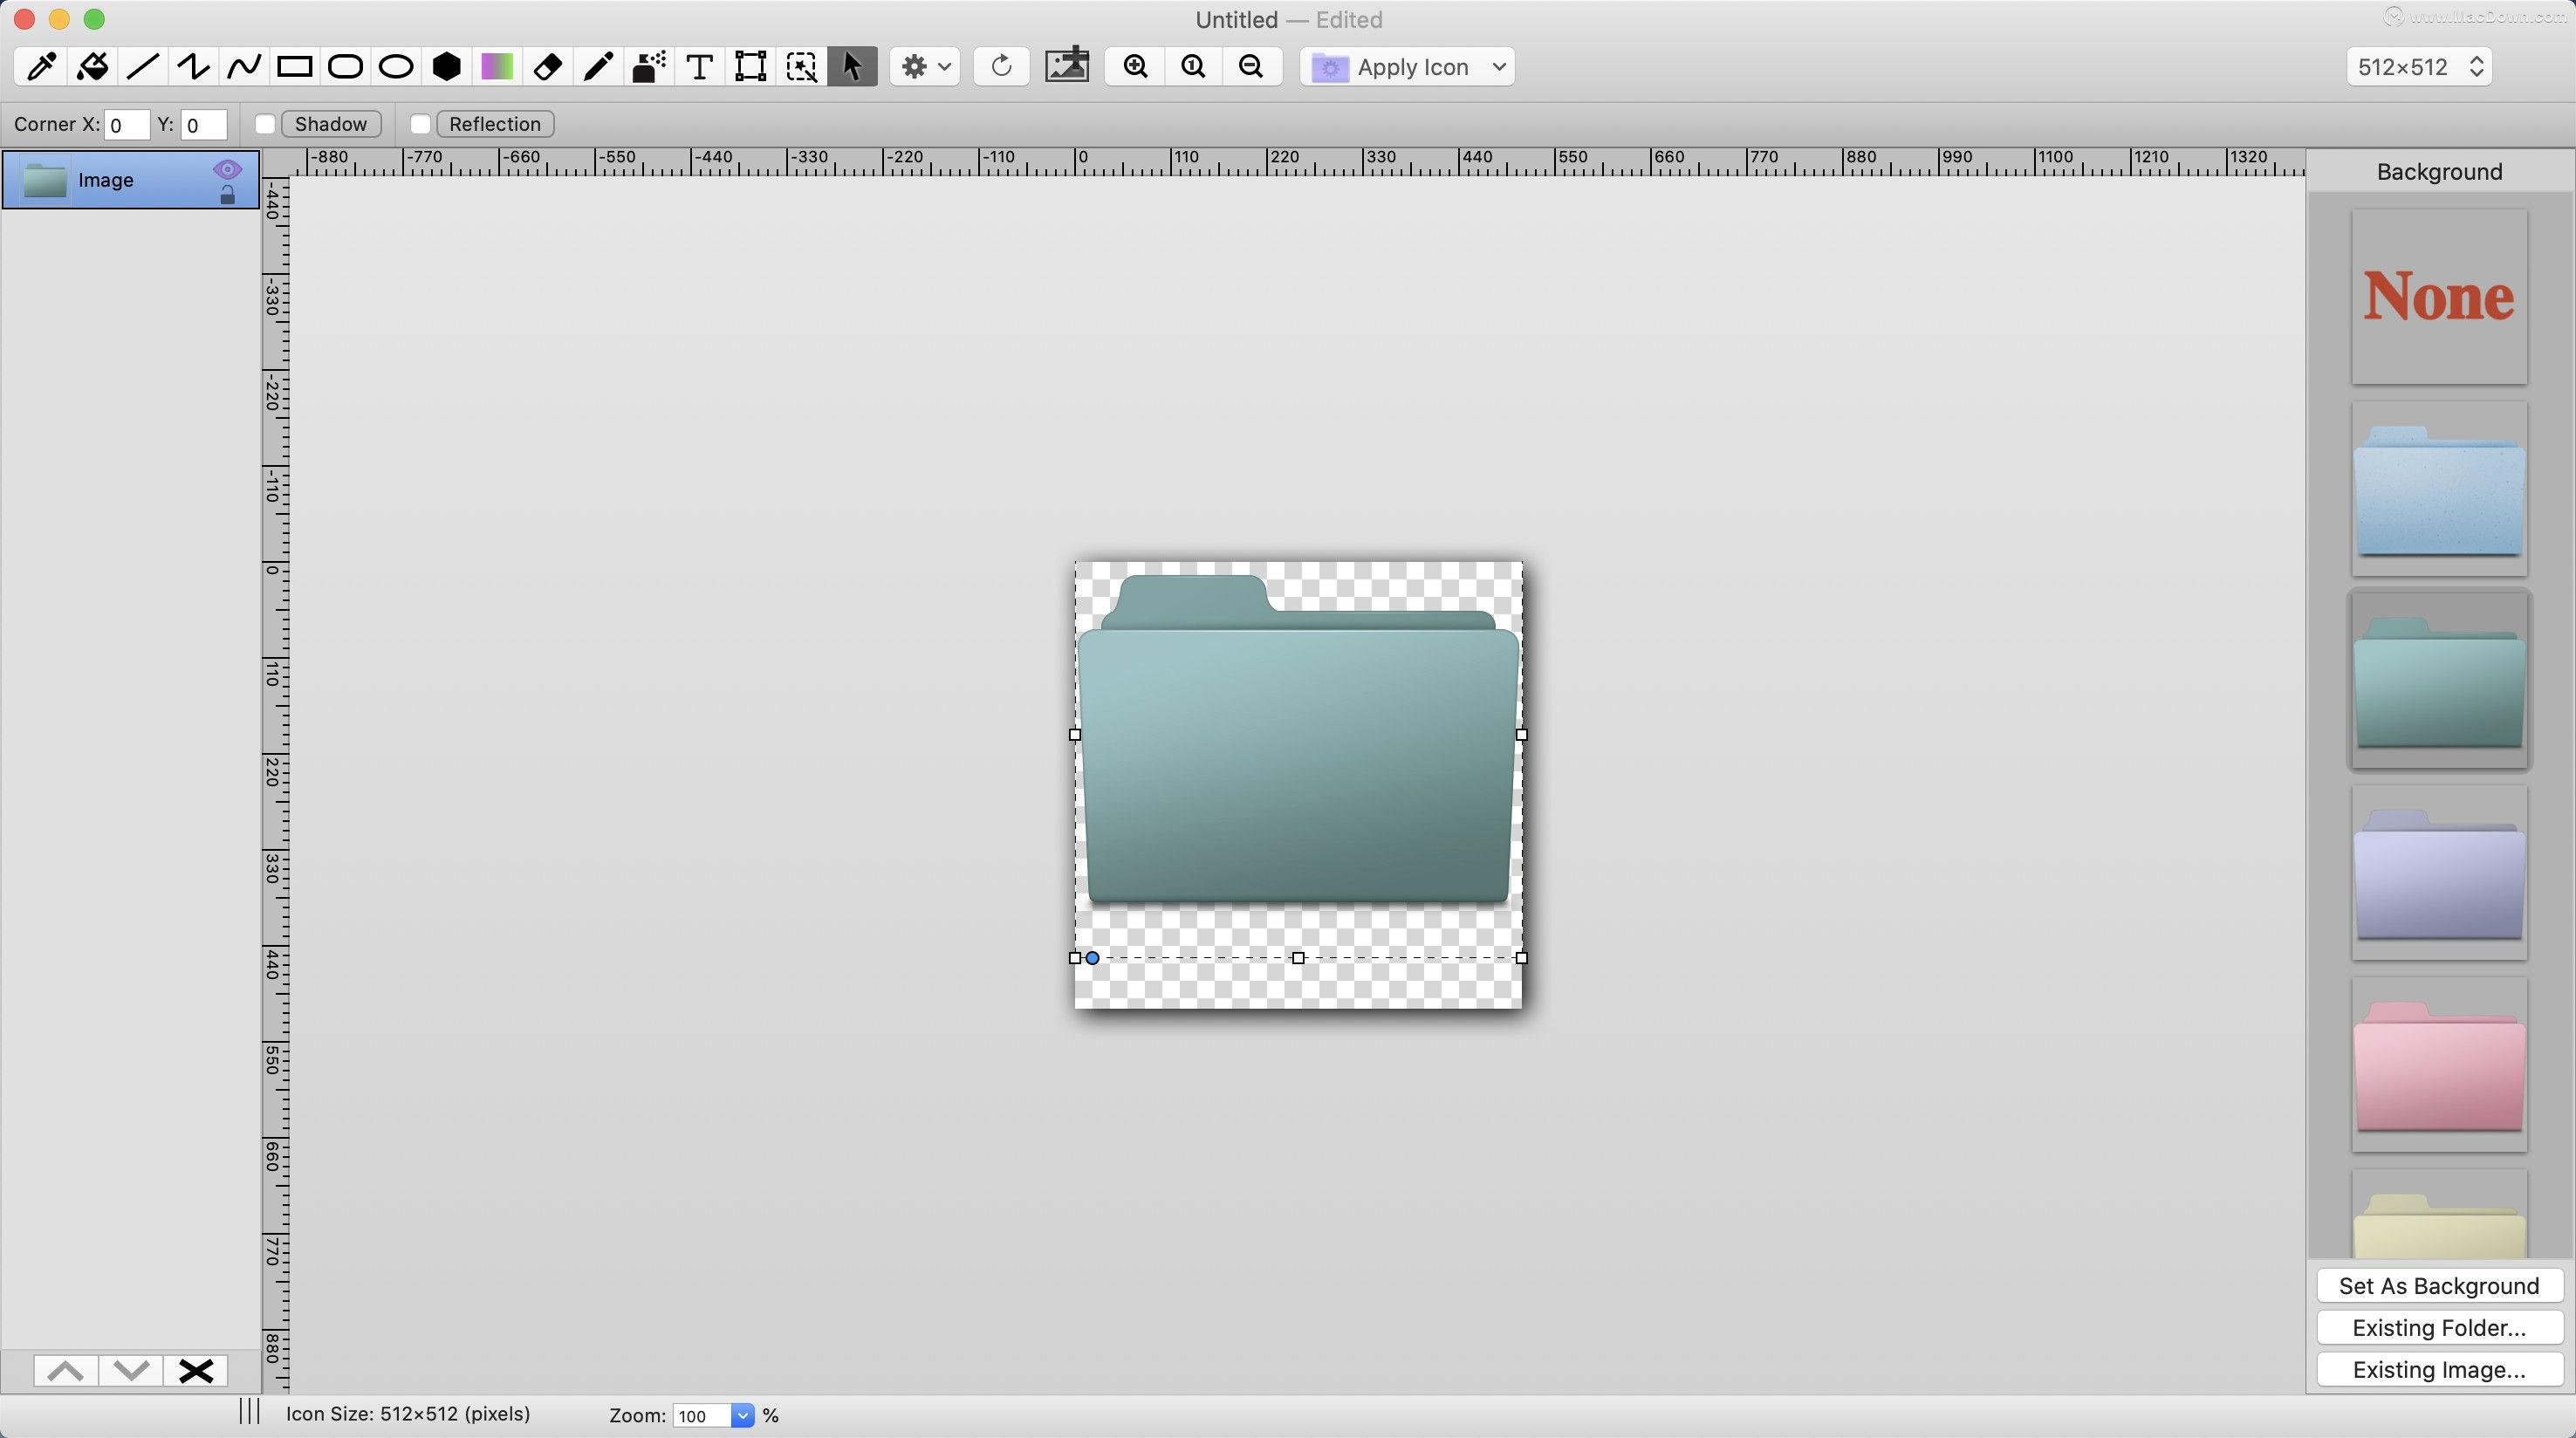
Task: Toggle the lock on Image layer
Action: click(x=227, y=194)
